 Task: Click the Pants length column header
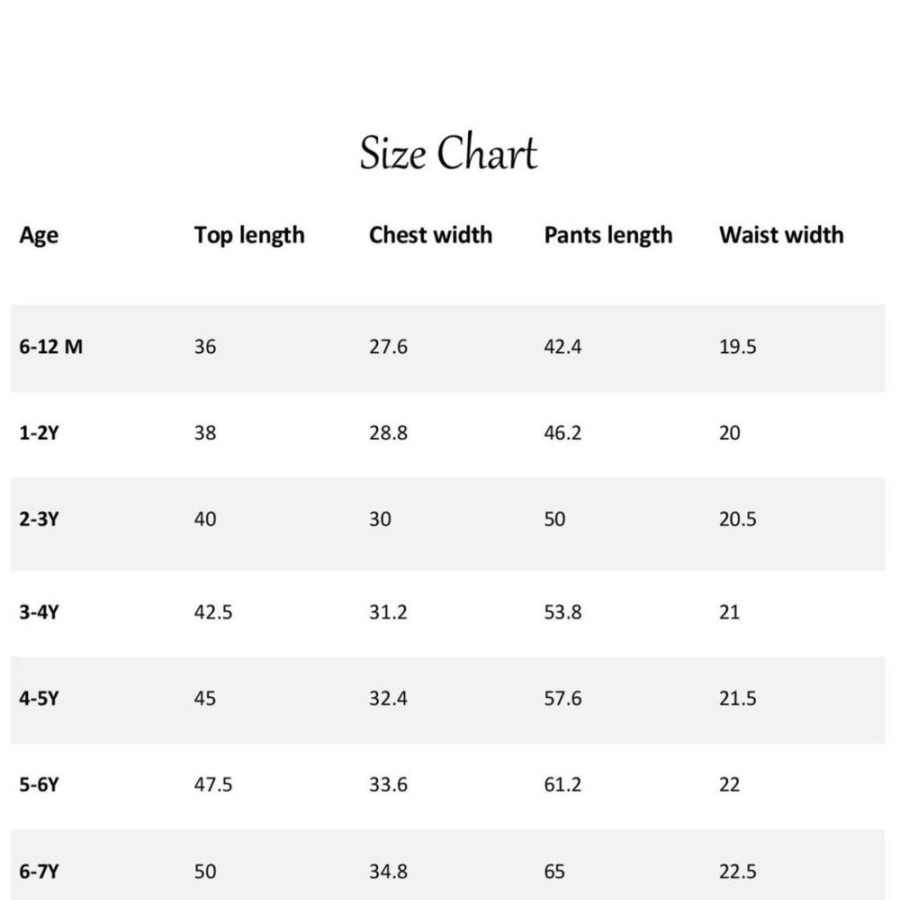(608, 235)
